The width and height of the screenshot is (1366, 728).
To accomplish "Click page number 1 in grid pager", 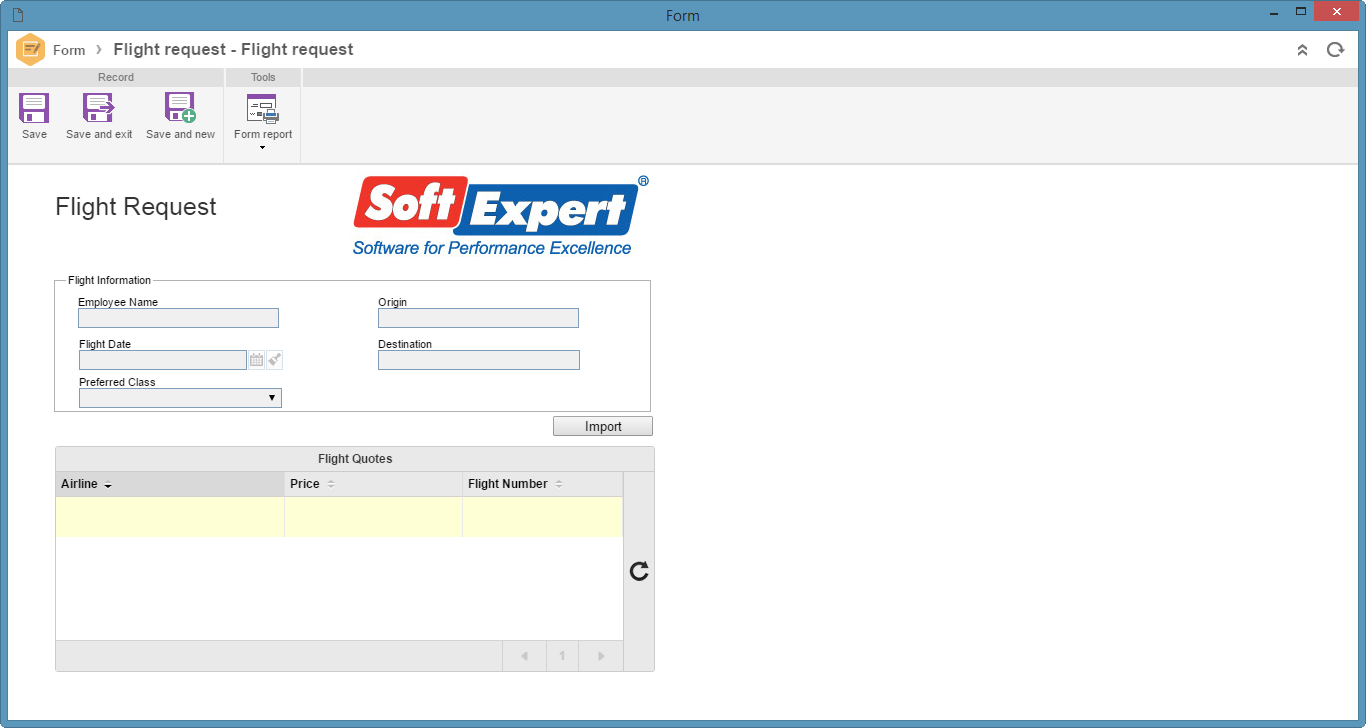I will coord(562,656).
